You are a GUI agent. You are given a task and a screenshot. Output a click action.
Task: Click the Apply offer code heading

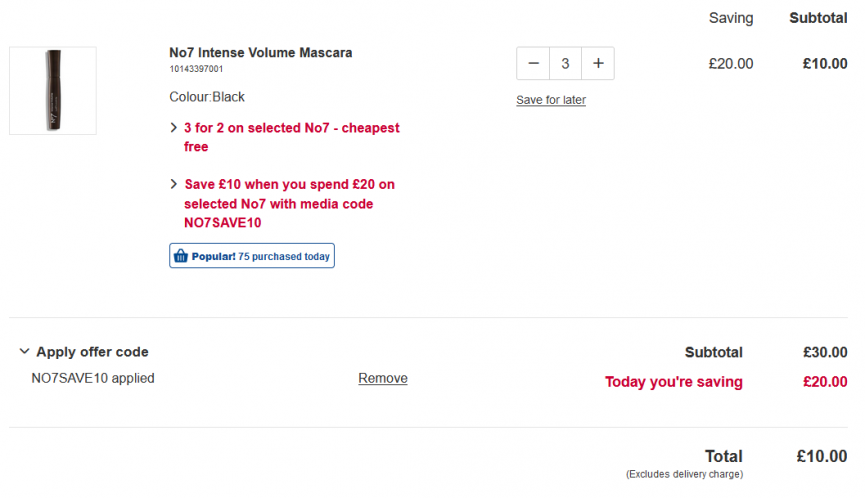coord(92,352)
